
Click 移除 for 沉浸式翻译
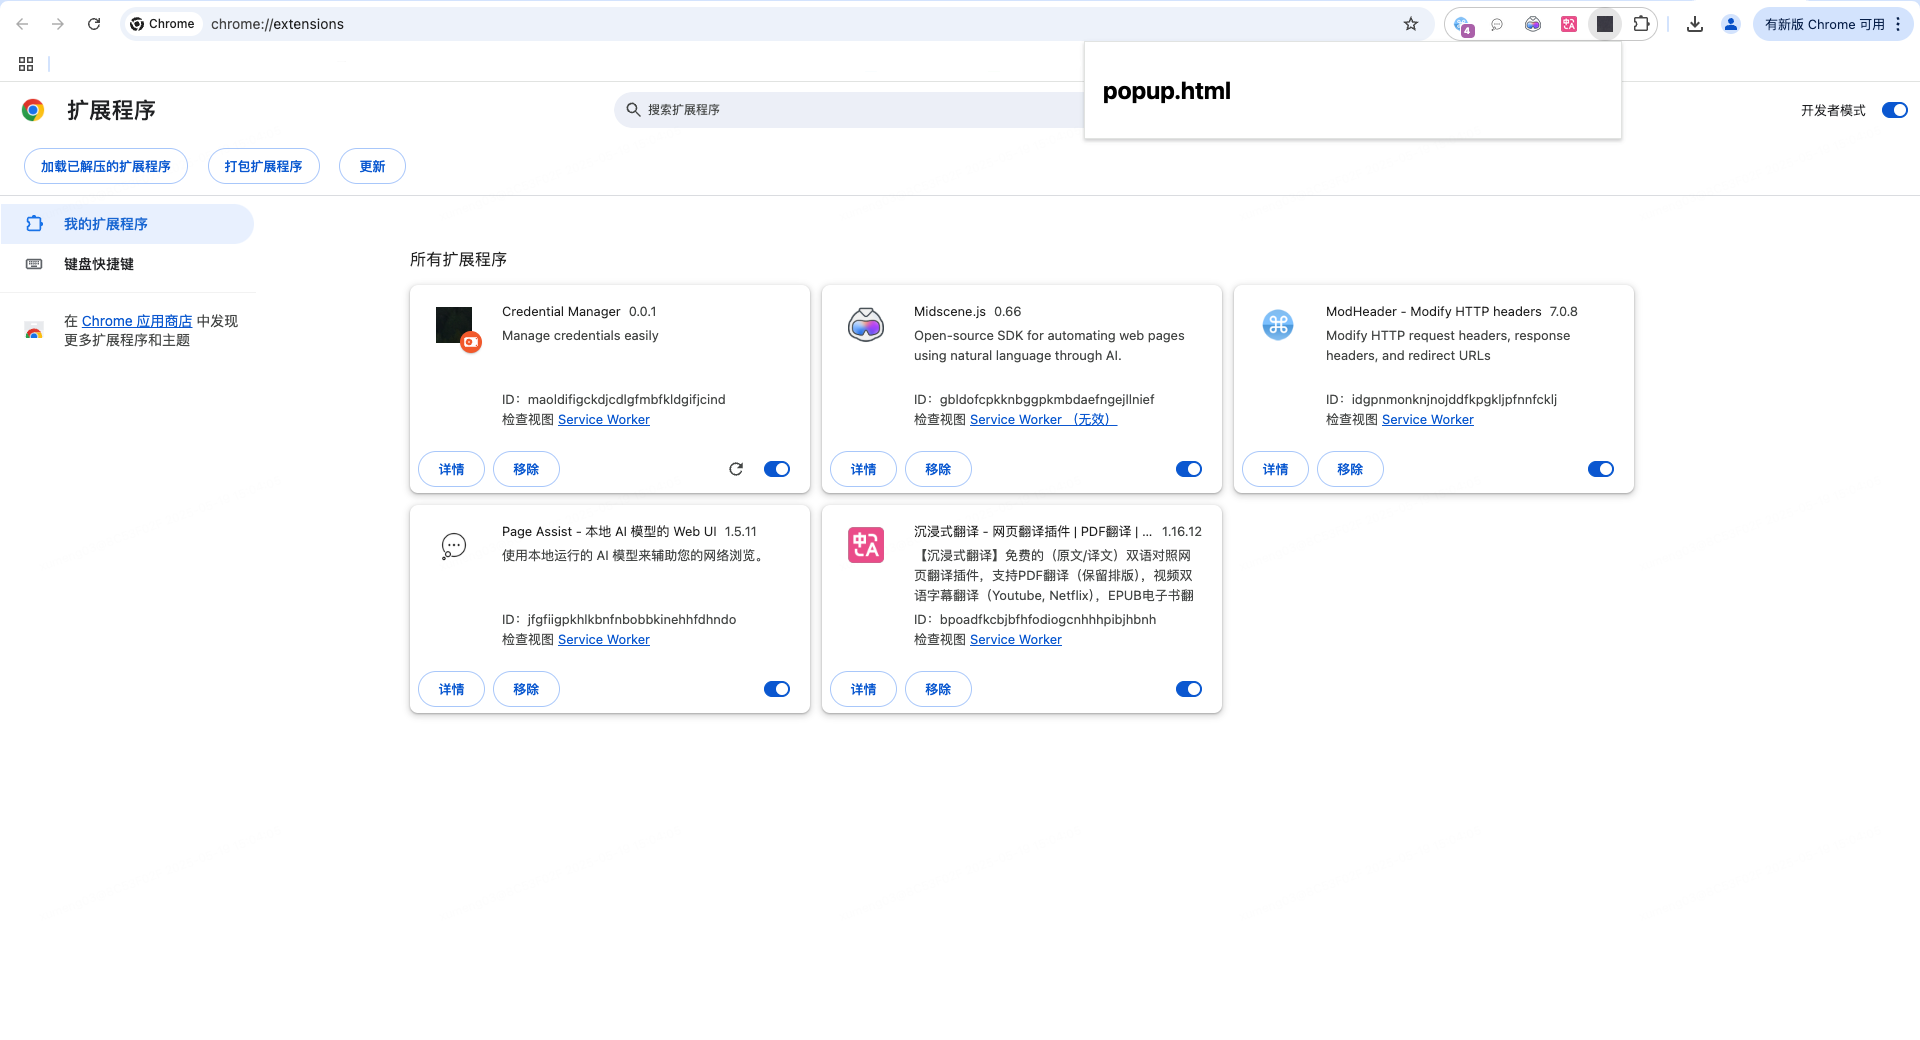pos(938,689)
